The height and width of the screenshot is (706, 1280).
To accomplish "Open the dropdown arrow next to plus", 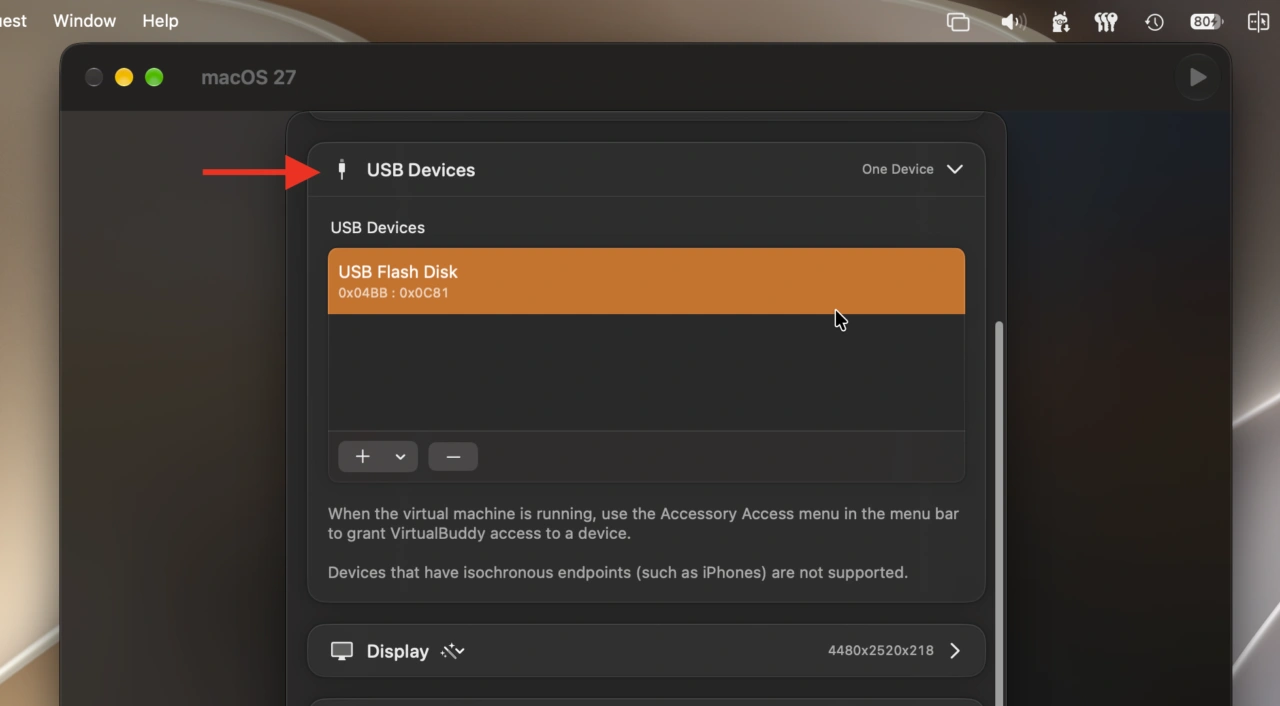I will 400,457.
